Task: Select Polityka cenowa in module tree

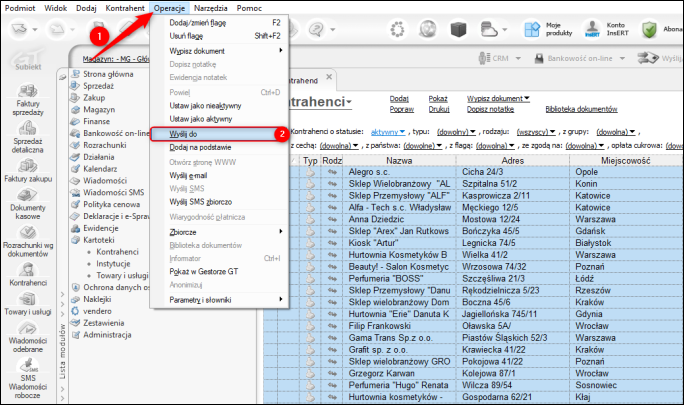Action: (112, 204)
